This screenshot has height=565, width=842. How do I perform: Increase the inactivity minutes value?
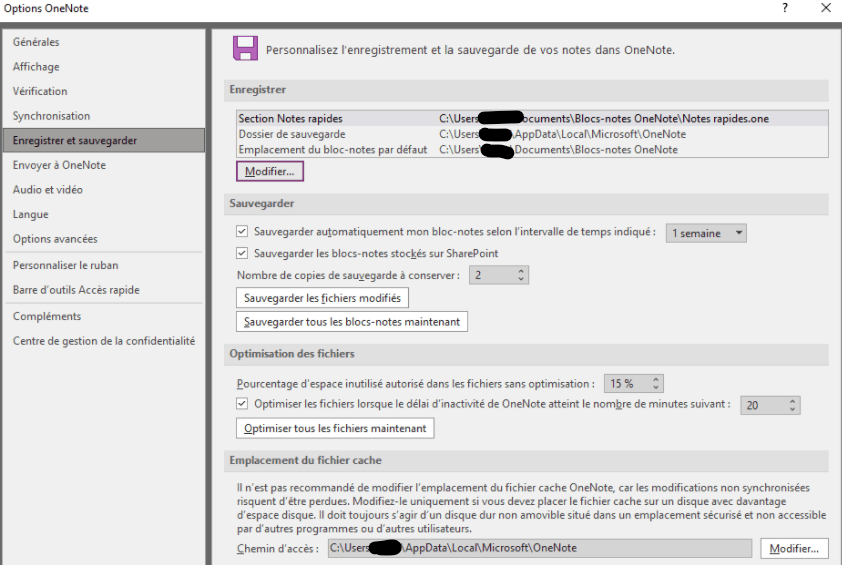(793, 402)
